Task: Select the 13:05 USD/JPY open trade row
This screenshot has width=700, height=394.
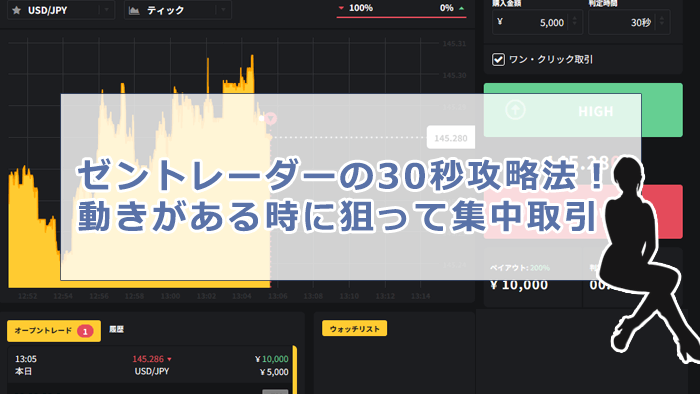Action: click(x=151, y=365)
